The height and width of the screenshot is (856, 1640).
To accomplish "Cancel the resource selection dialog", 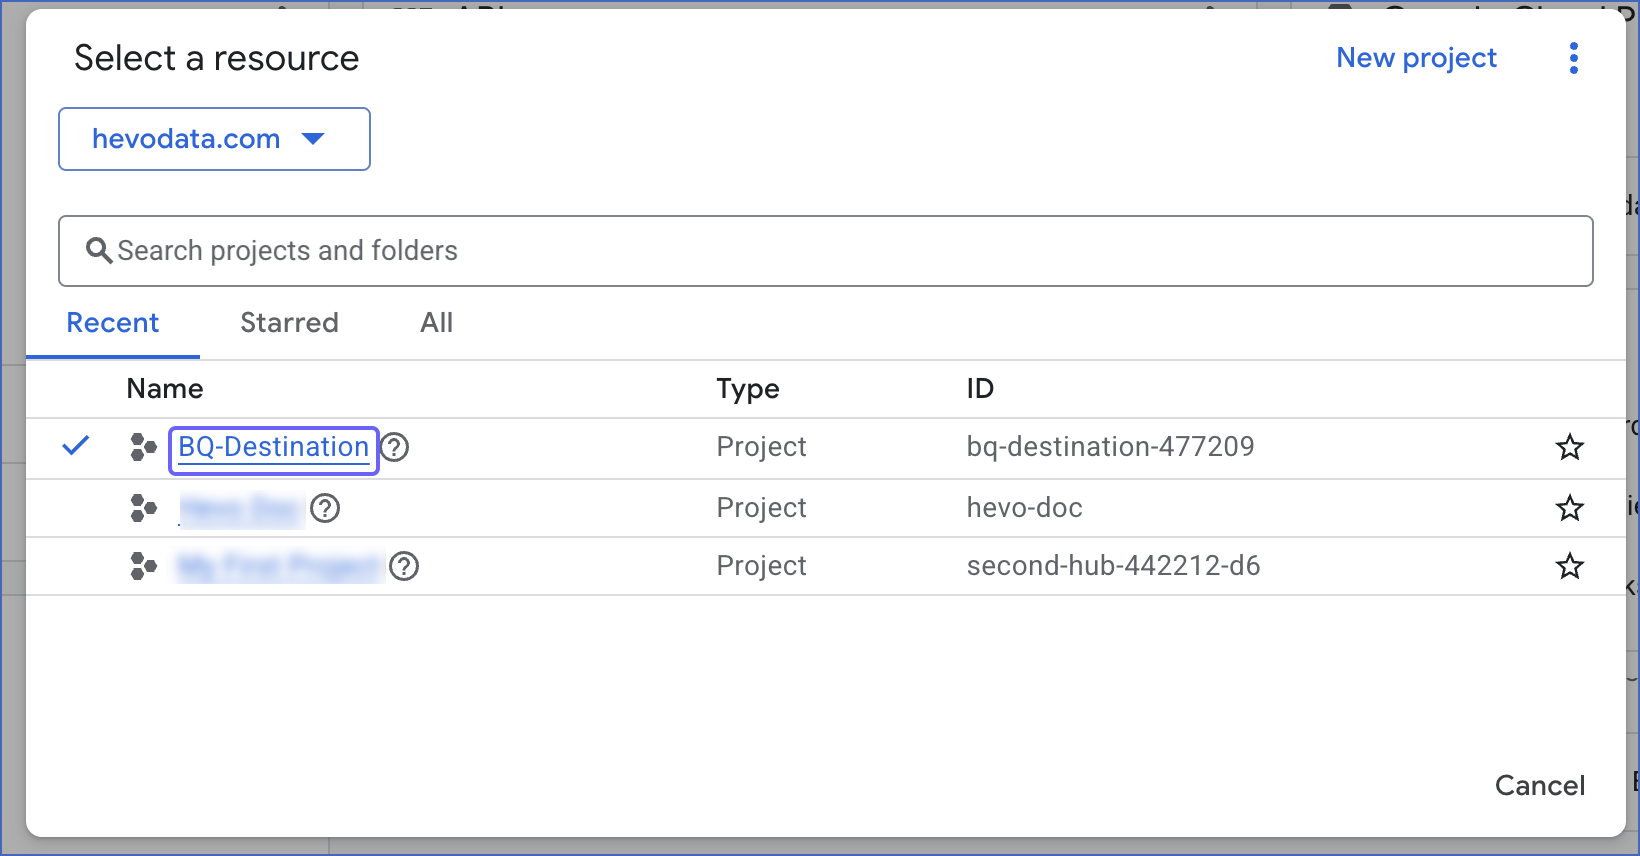I will point(1539,785).
